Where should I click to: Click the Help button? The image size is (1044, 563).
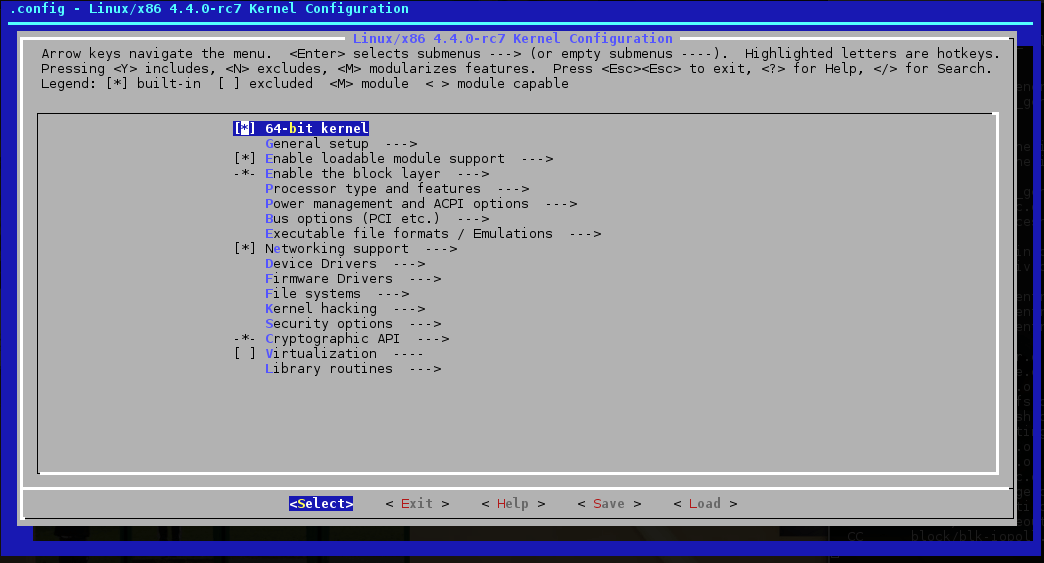tap(513, 504)
